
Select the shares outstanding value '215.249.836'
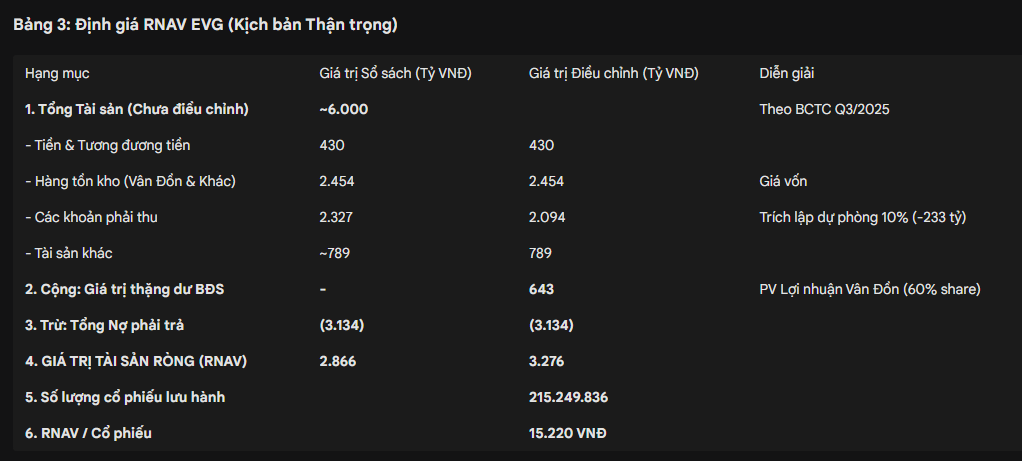click(x=568, y=397)
